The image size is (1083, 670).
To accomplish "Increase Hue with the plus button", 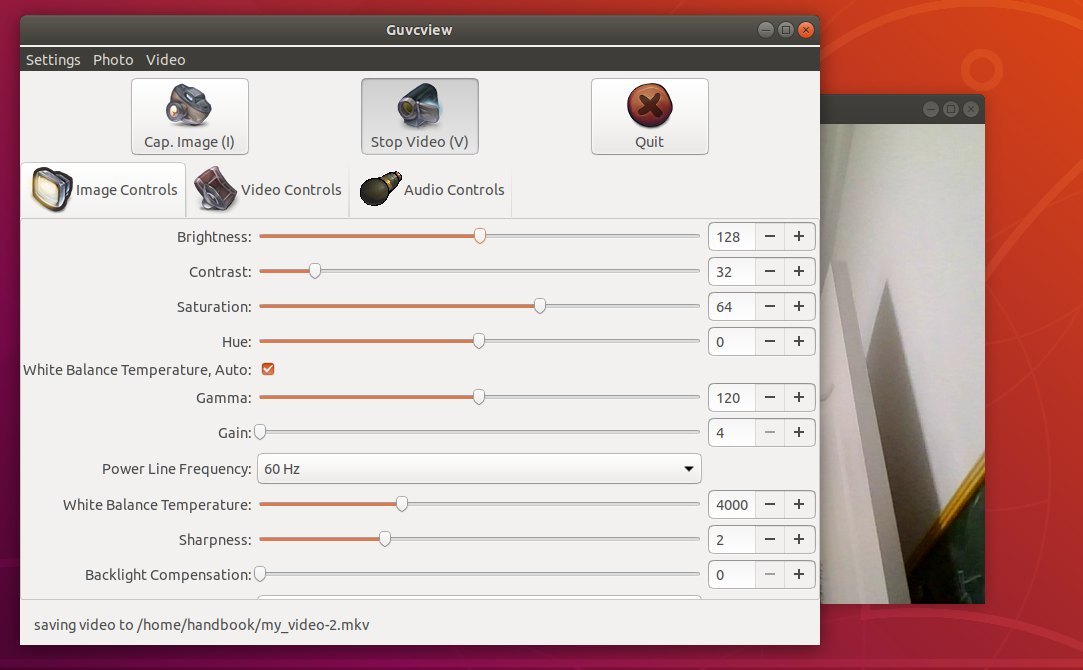I will point(799,341).
